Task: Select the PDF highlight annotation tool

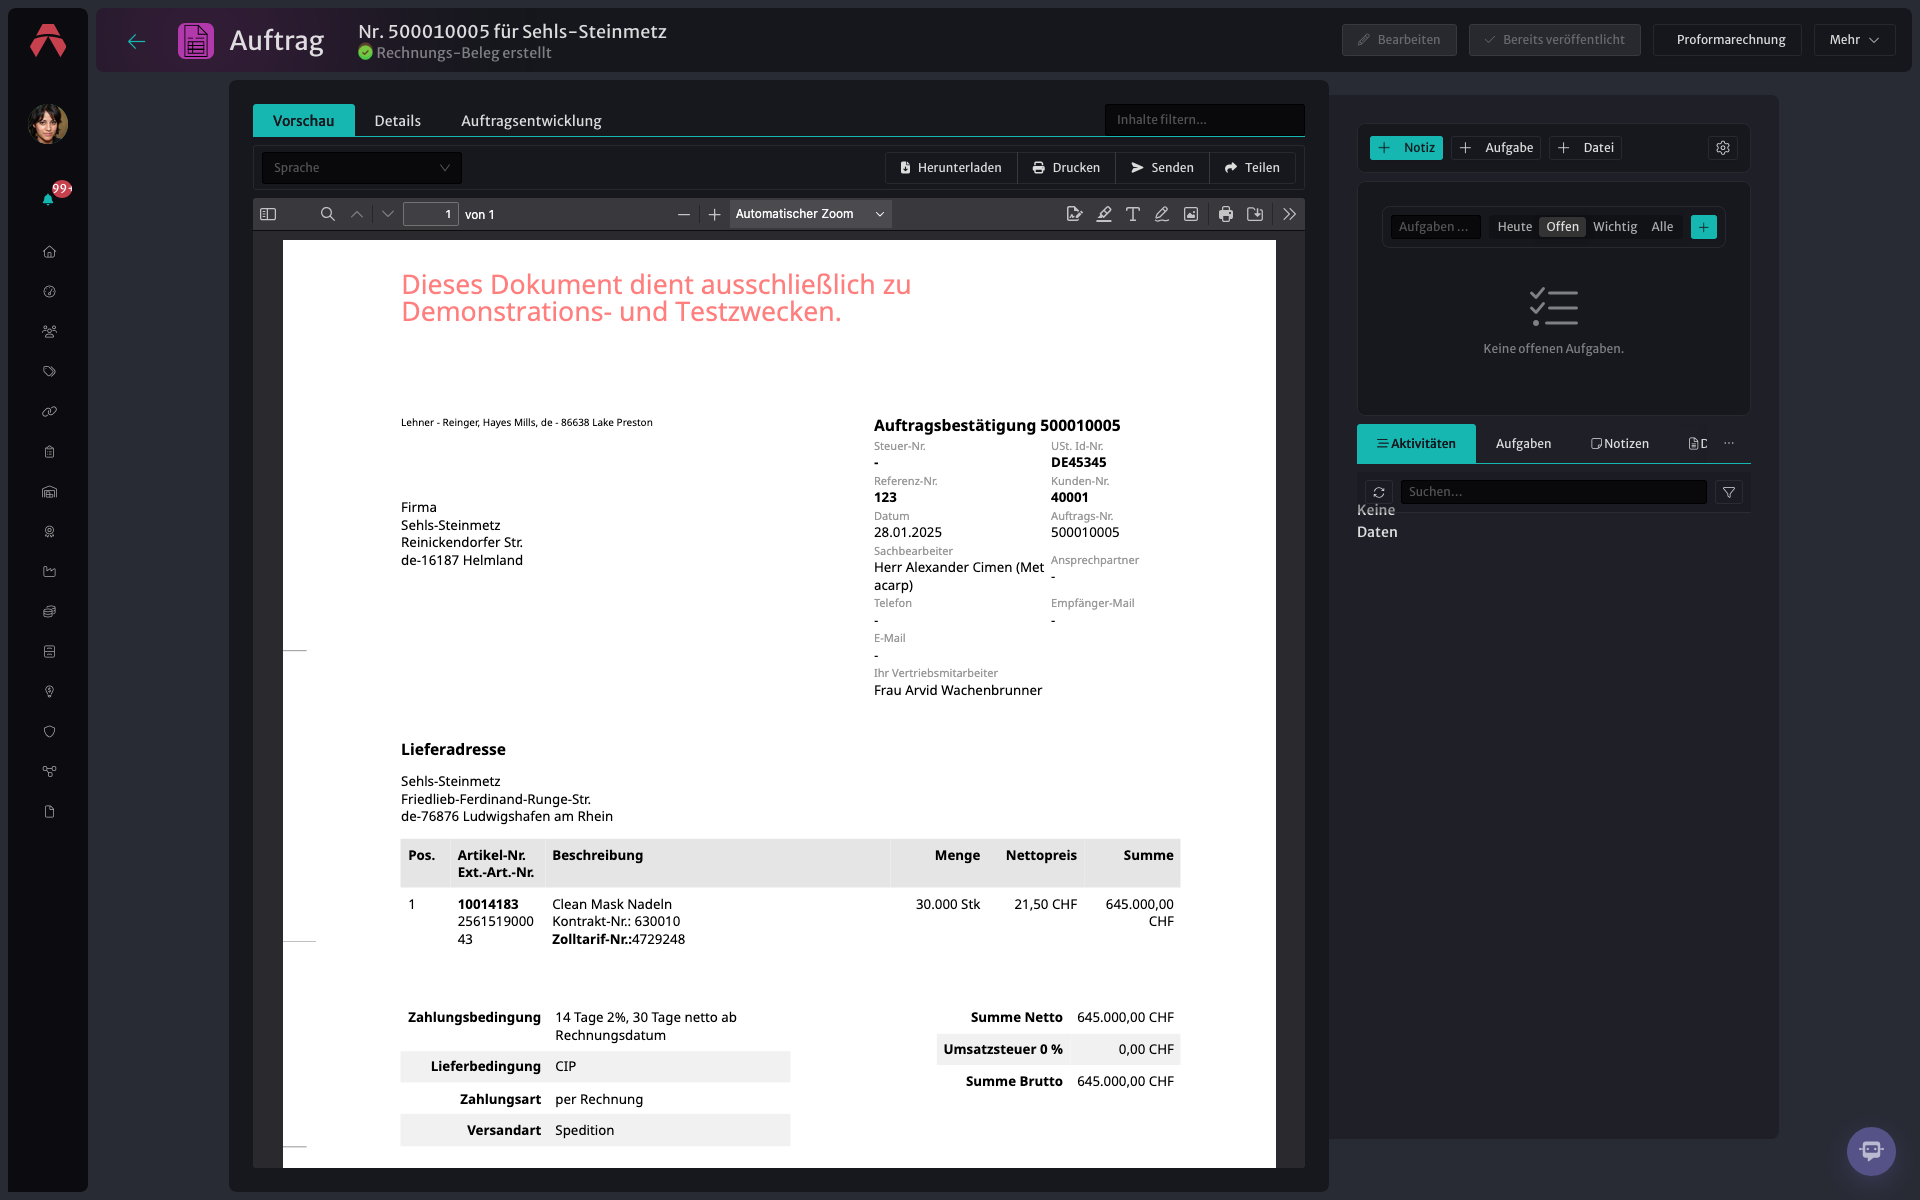Action: (1104, 214)
